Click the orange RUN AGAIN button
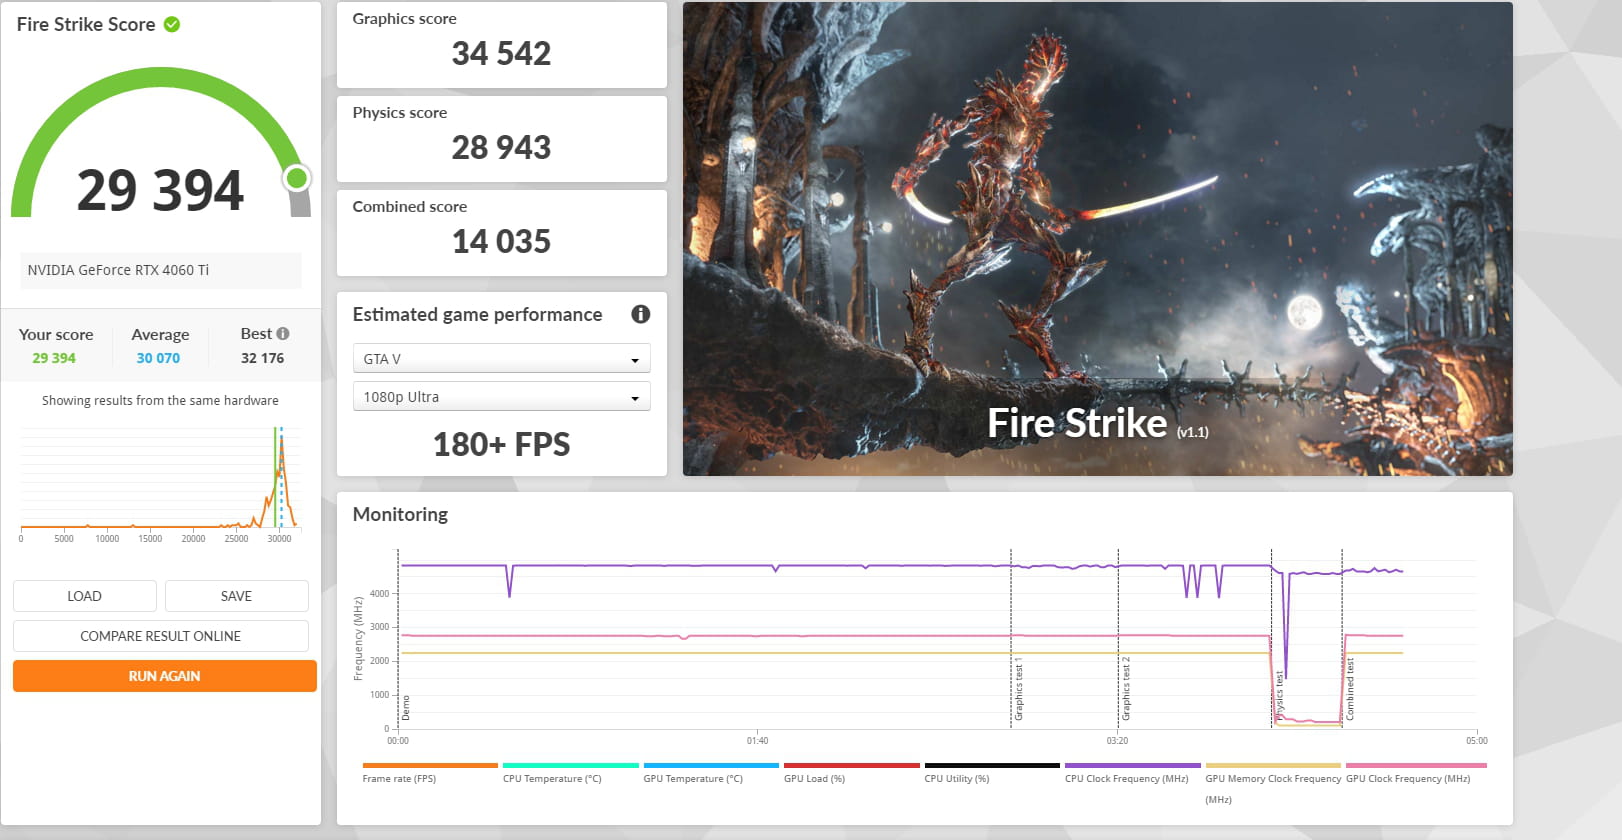1622x840 pixels. [x=164, y=676]
